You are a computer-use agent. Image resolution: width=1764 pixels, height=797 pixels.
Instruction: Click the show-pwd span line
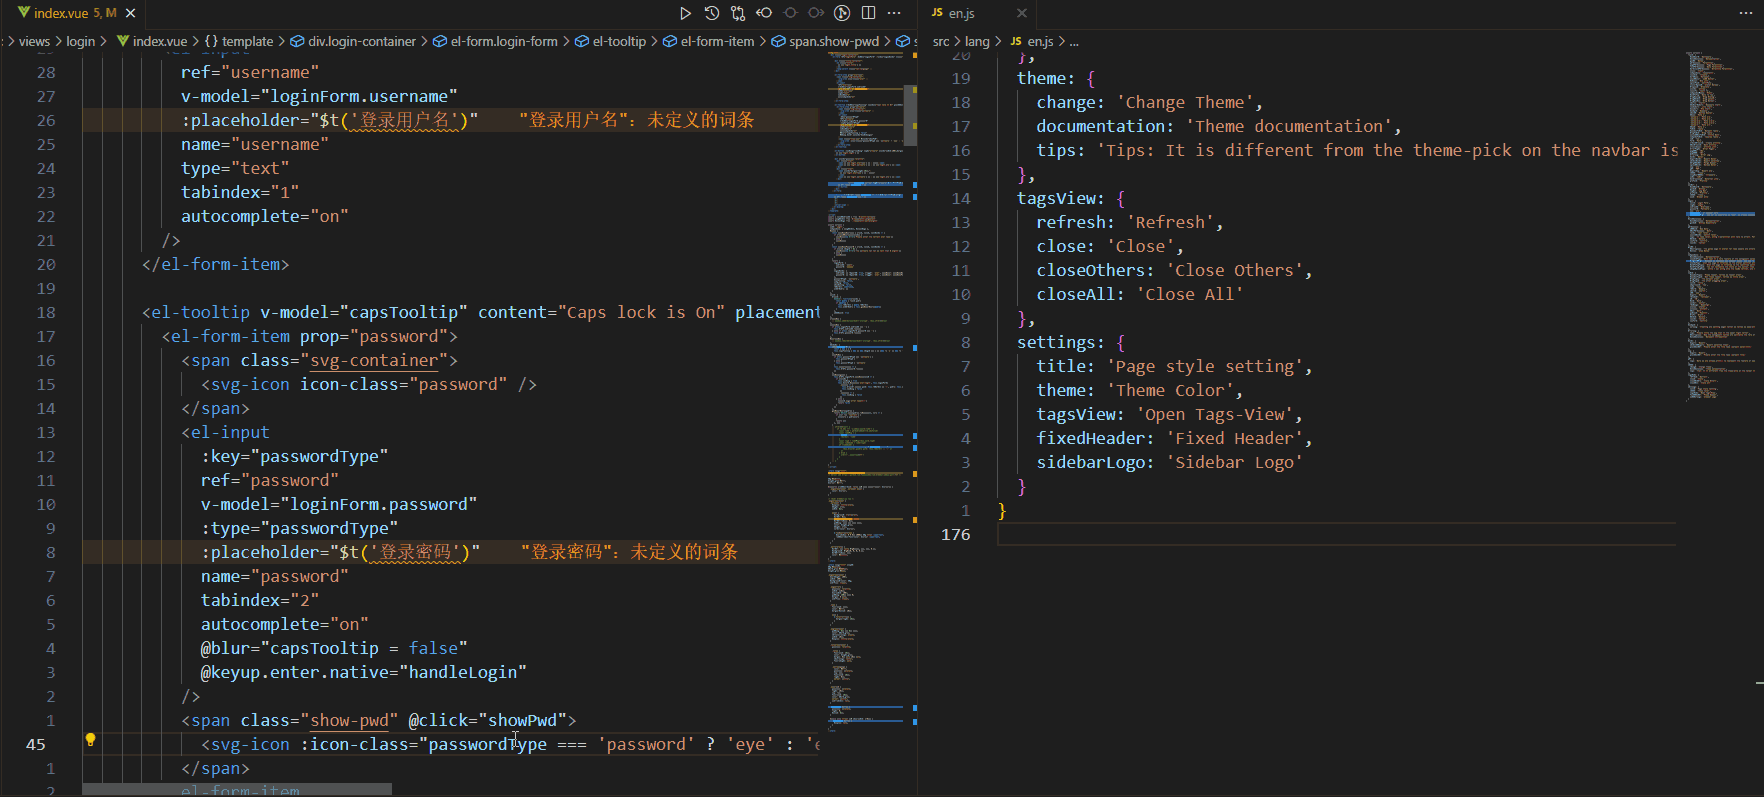coord(379,720)
